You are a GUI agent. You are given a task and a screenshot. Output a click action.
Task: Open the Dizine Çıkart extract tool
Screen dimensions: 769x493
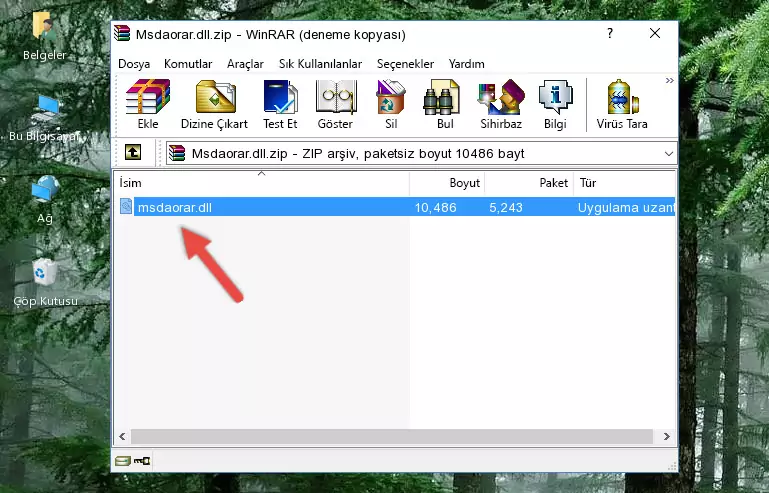click(x=214, y=104)
